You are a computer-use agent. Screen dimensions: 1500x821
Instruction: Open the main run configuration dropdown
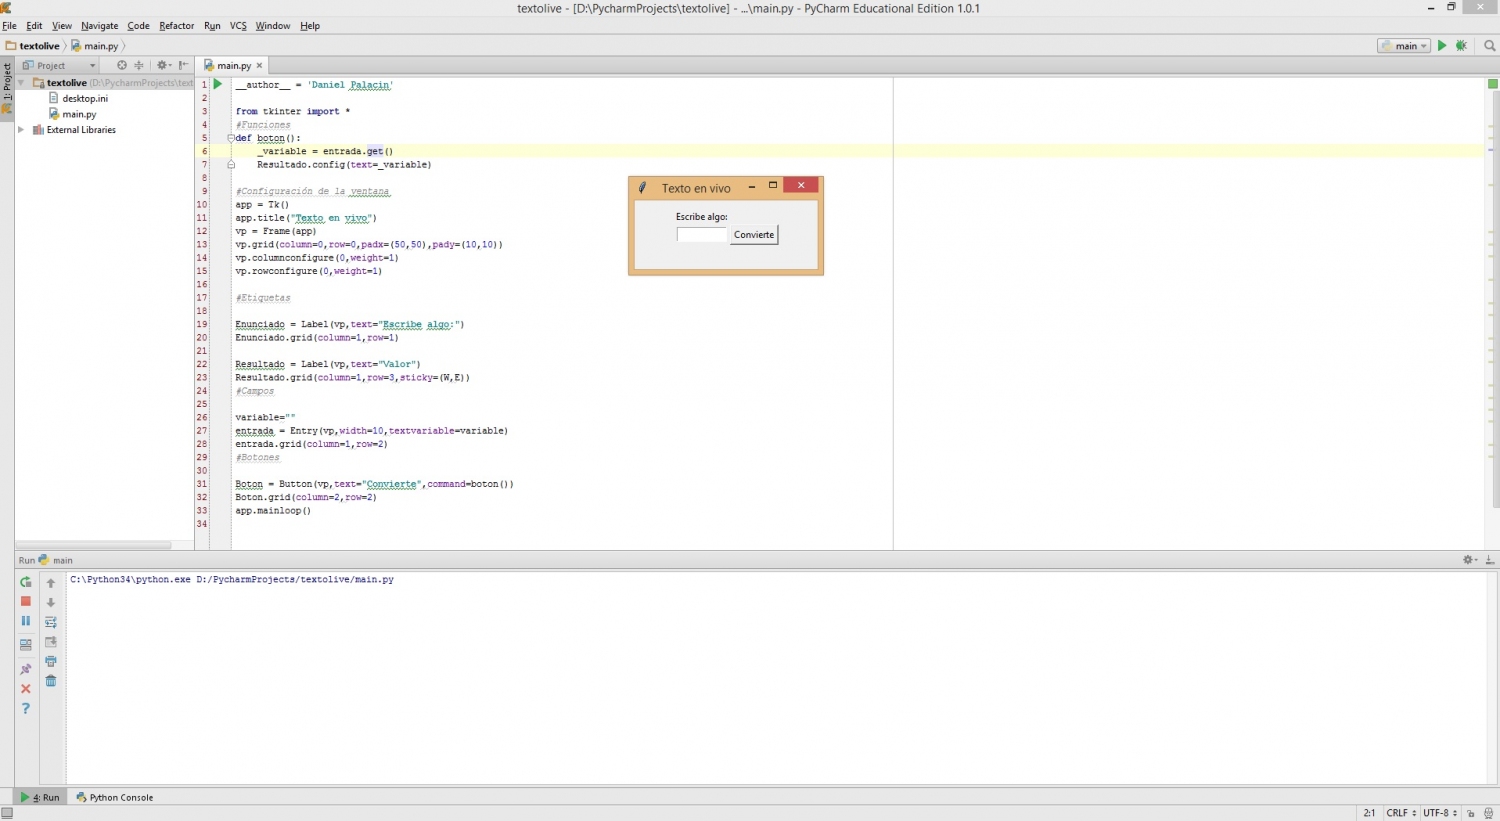[1404, 46]
